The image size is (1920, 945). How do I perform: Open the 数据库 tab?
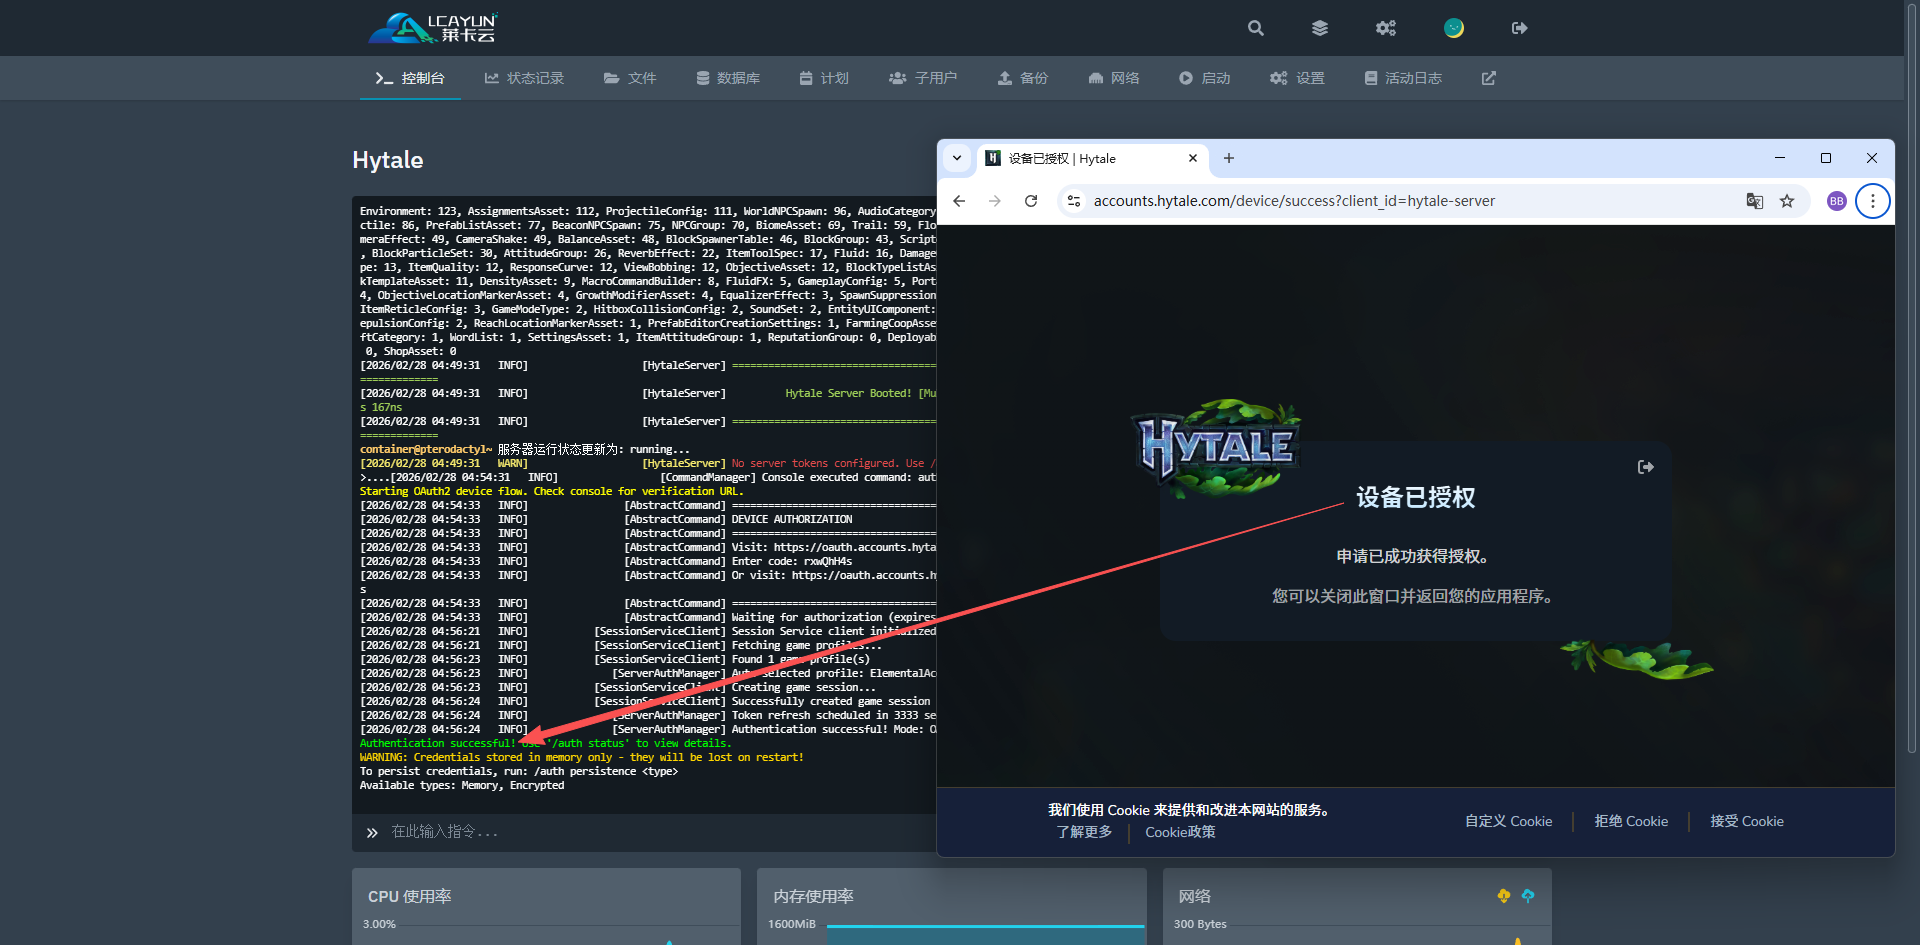pos(728,78)
